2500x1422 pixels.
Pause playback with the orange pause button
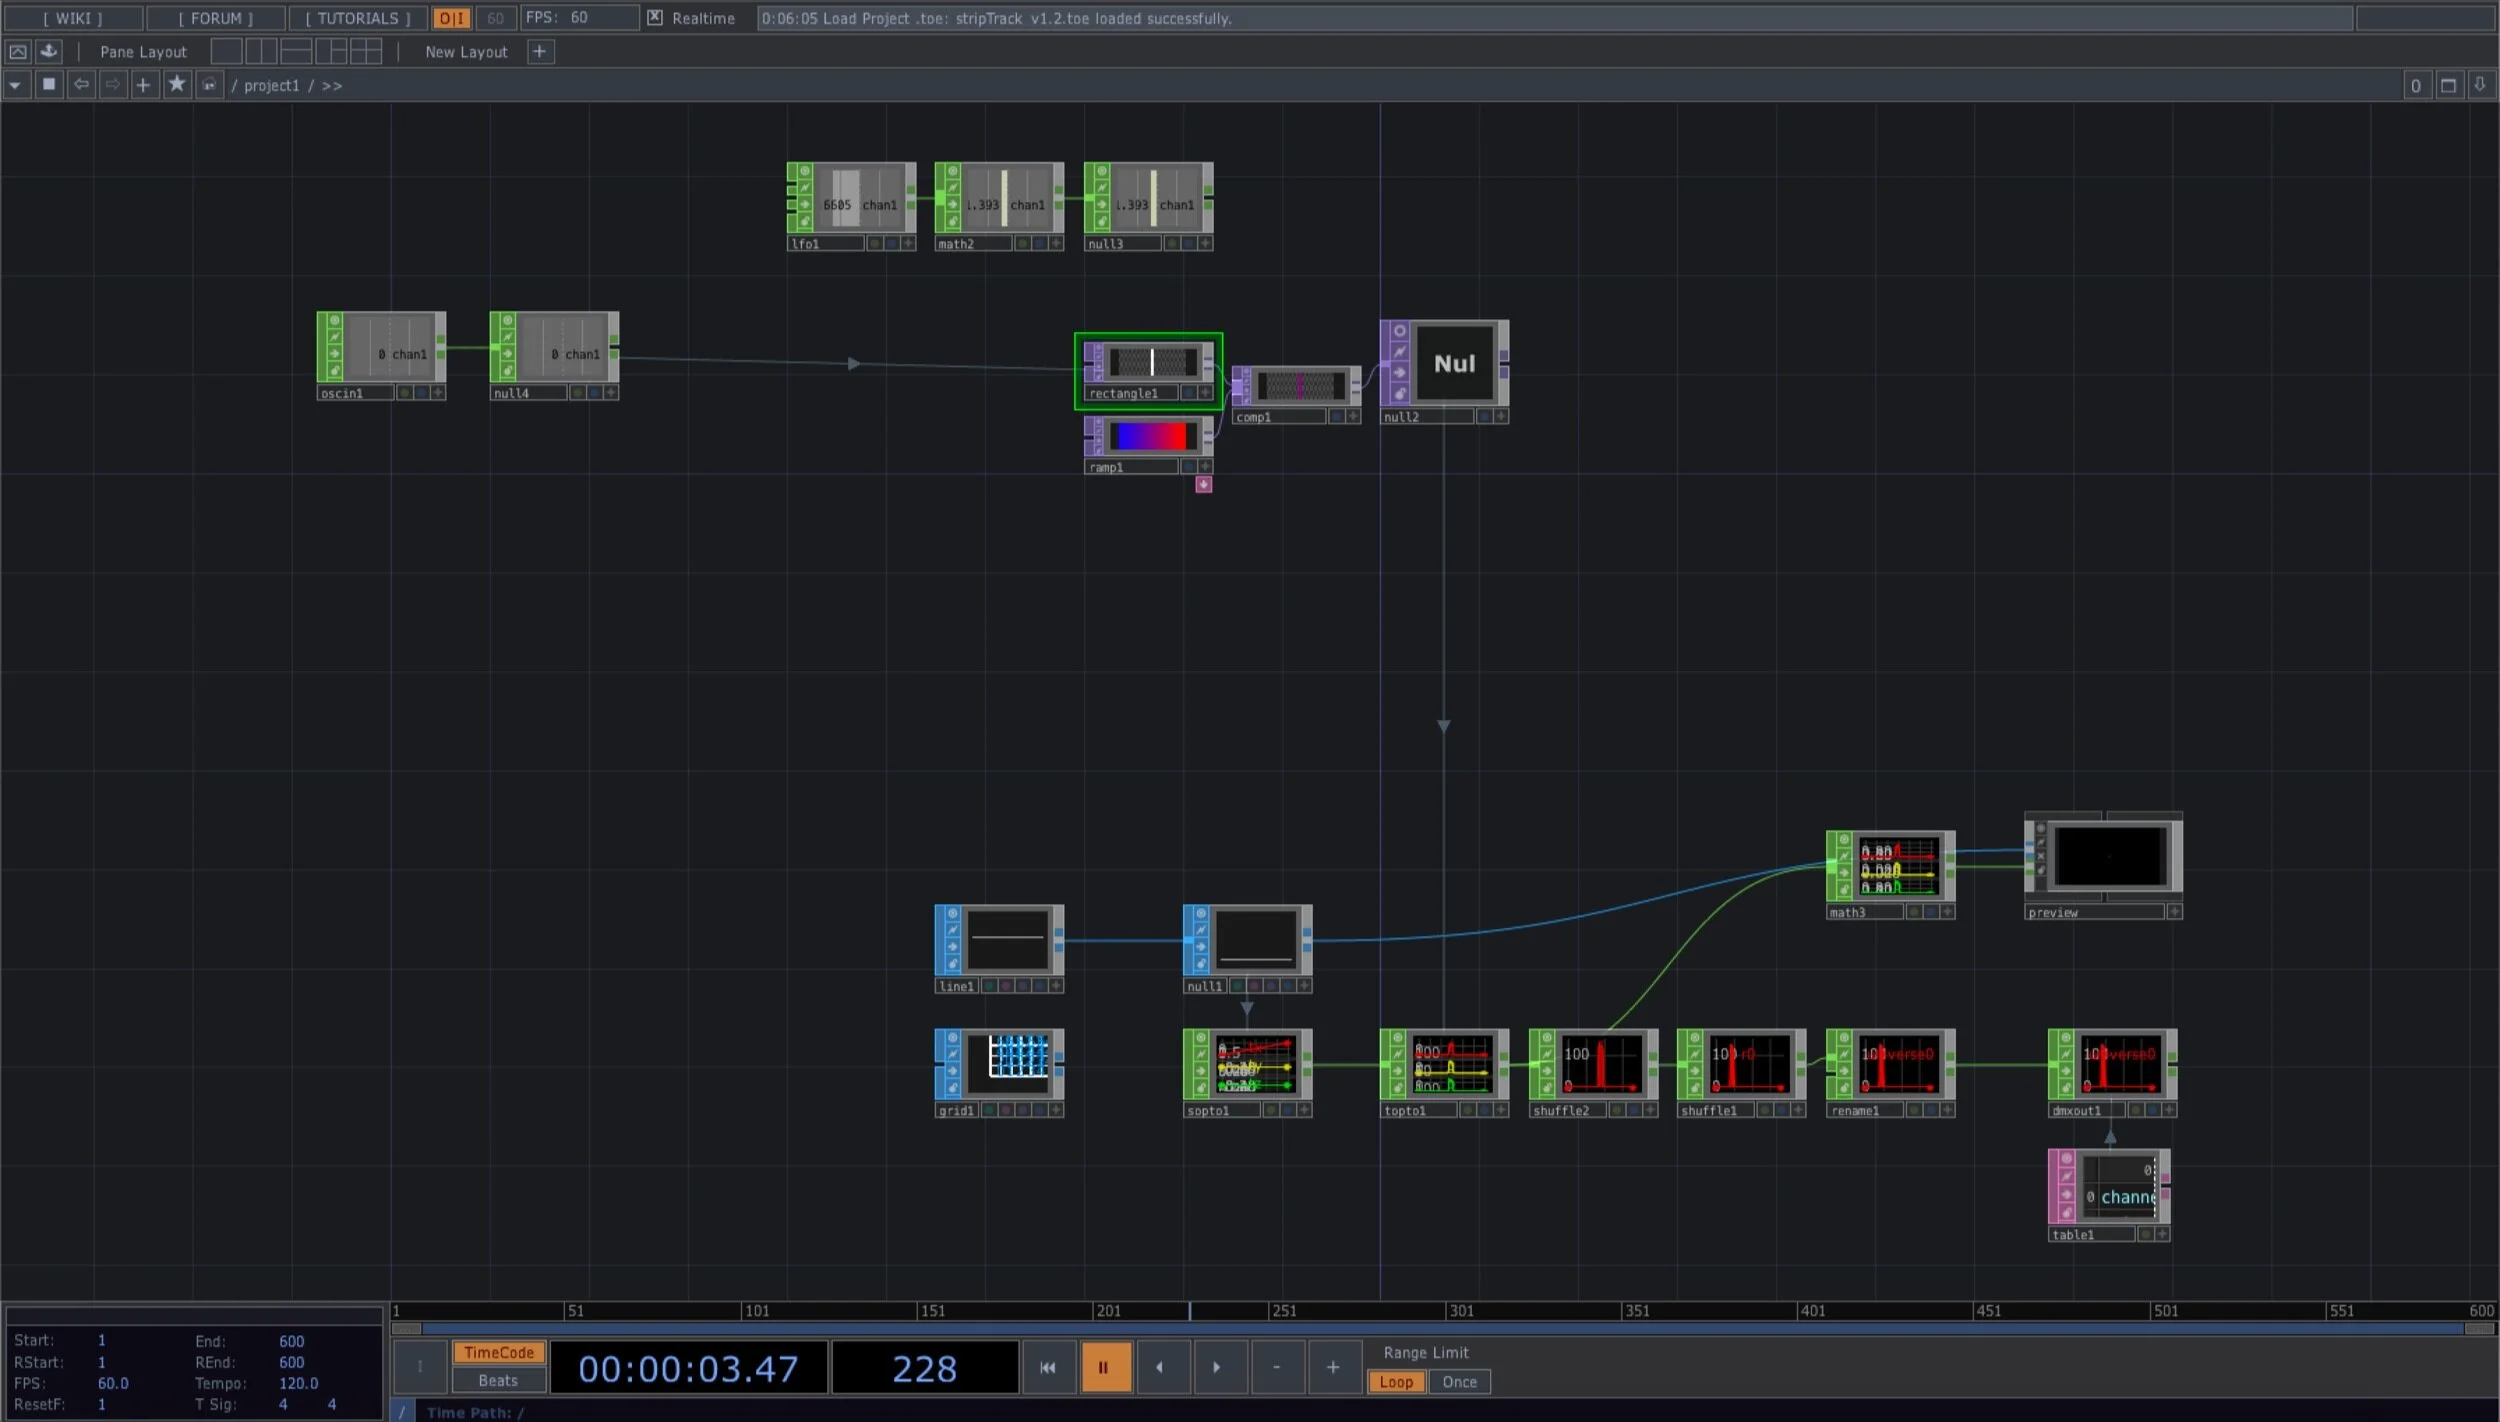pos(1104,1367)
